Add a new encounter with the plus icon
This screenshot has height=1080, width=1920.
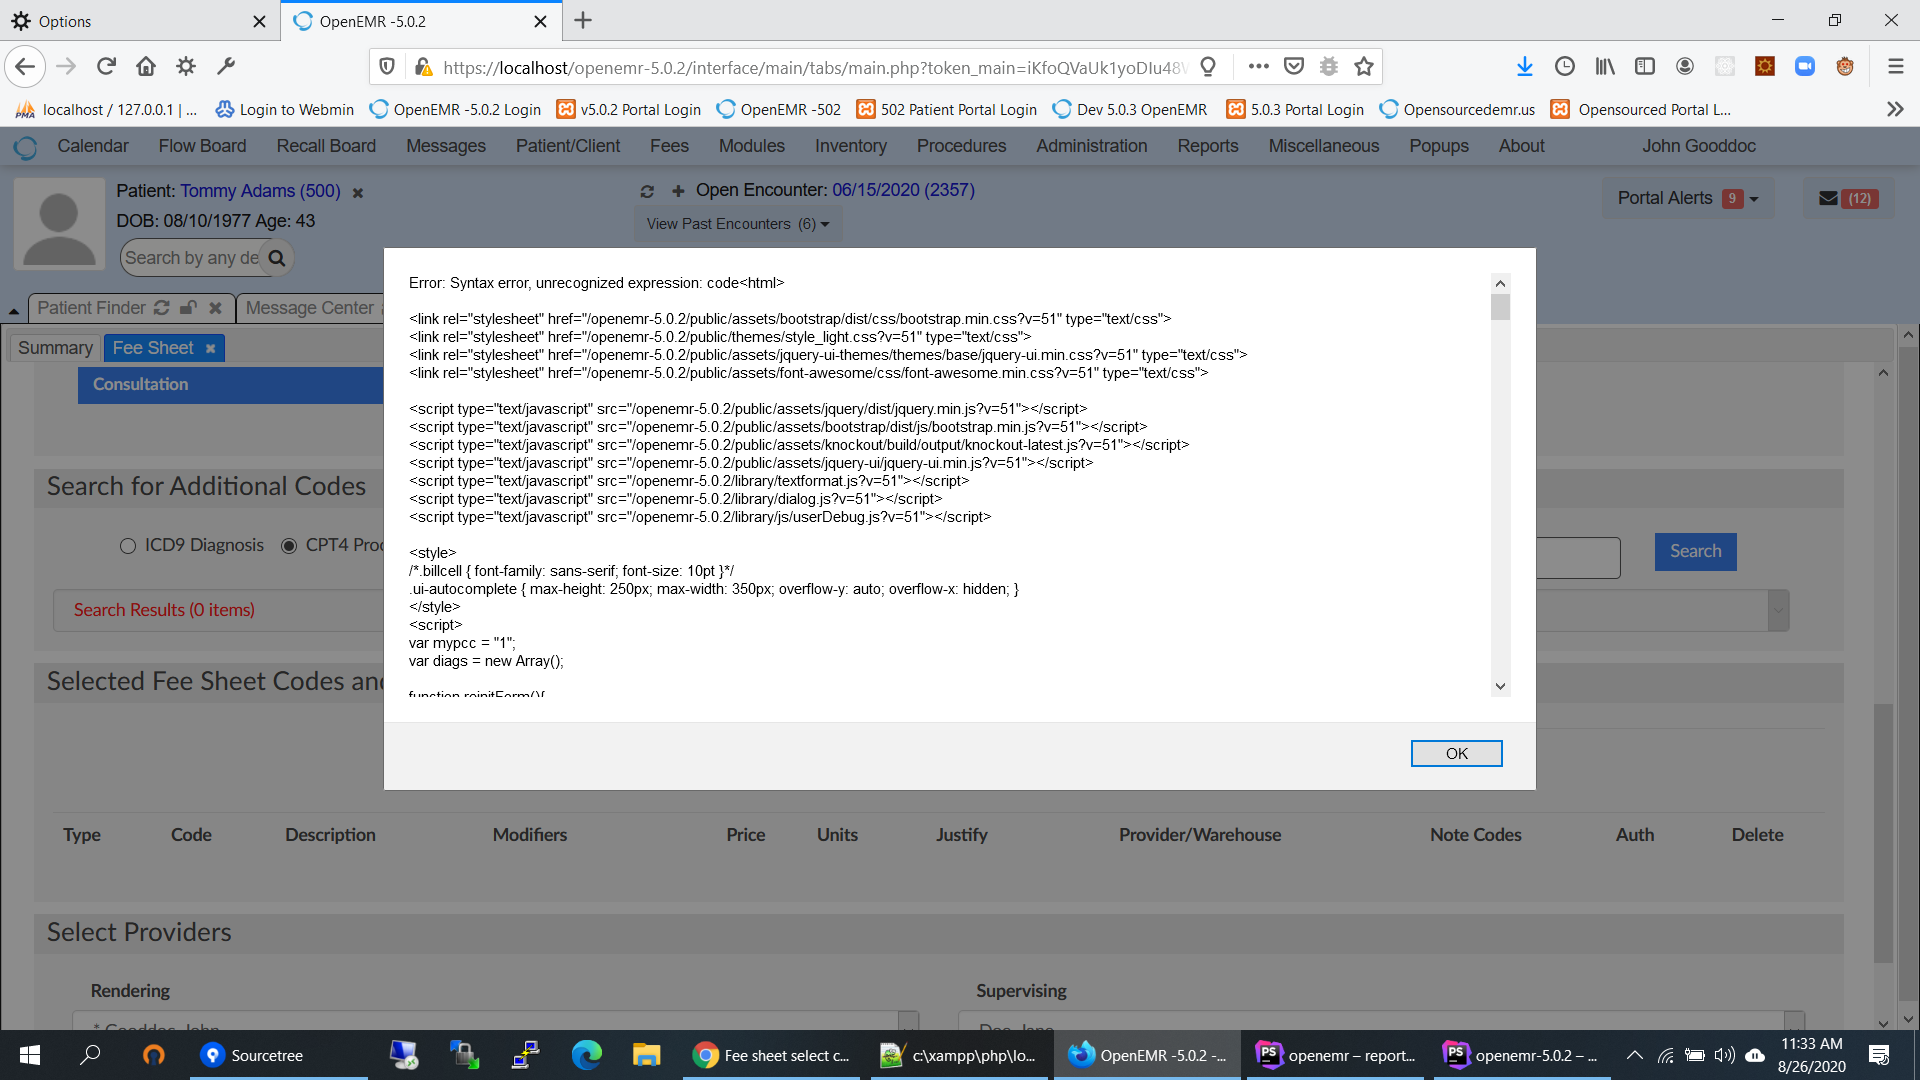tap(678, 191)
